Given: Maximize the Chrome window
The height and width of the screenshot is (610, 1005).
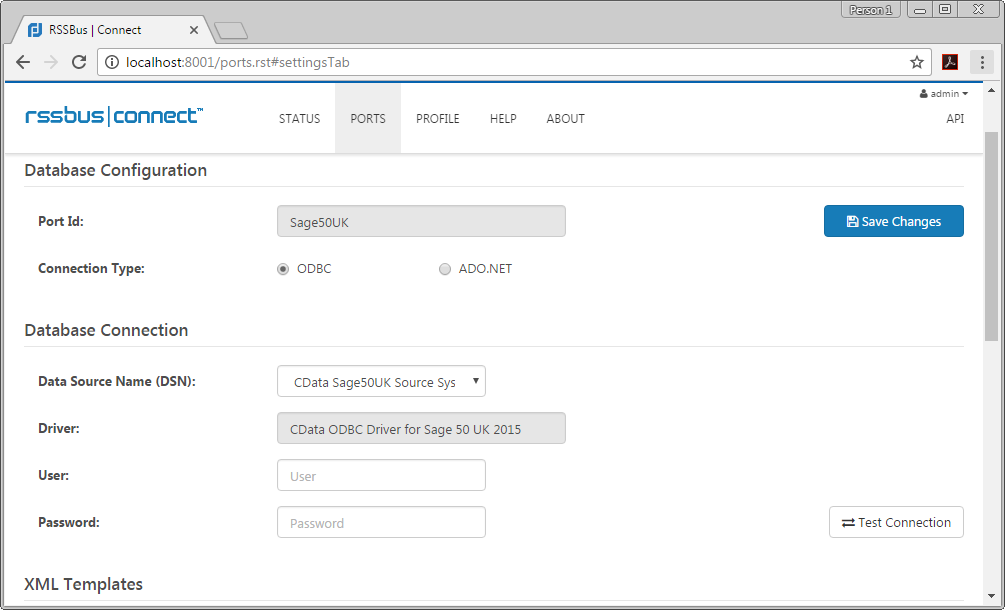Looking at the screenshot, I should 945,10.
